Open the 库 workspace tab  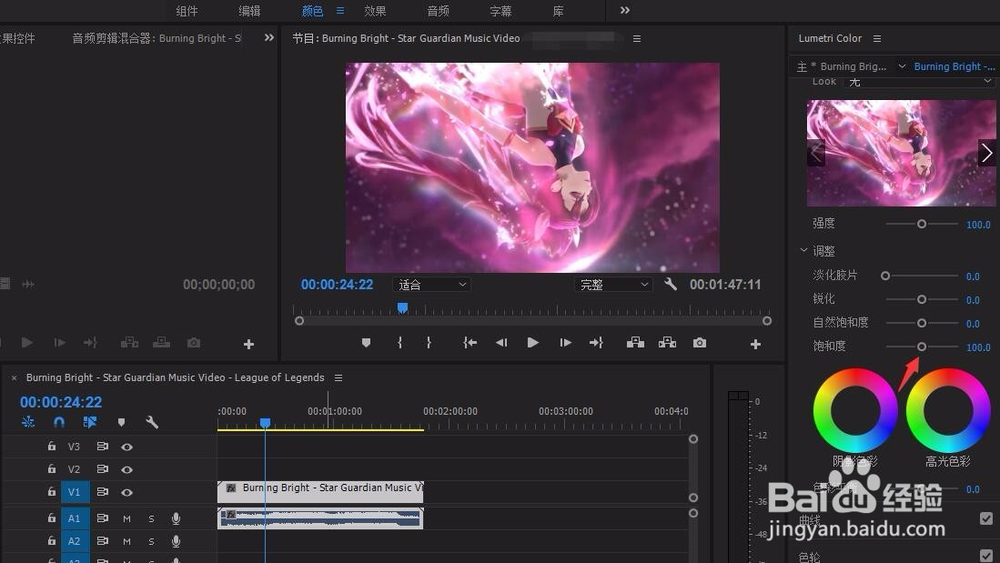point(558,11)
